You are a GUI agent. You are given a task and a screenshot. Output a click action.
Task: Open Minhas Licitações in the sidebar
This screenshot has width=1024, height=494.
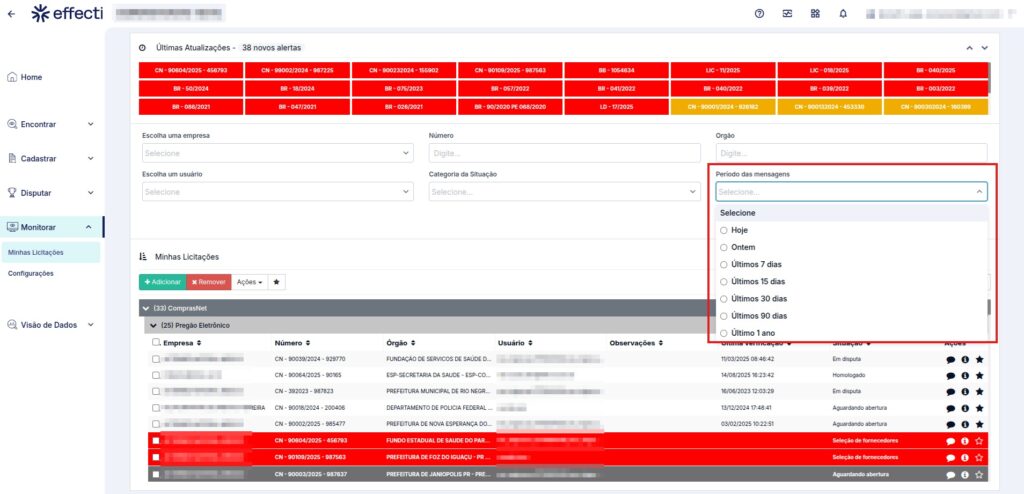[x=51, y=252]
